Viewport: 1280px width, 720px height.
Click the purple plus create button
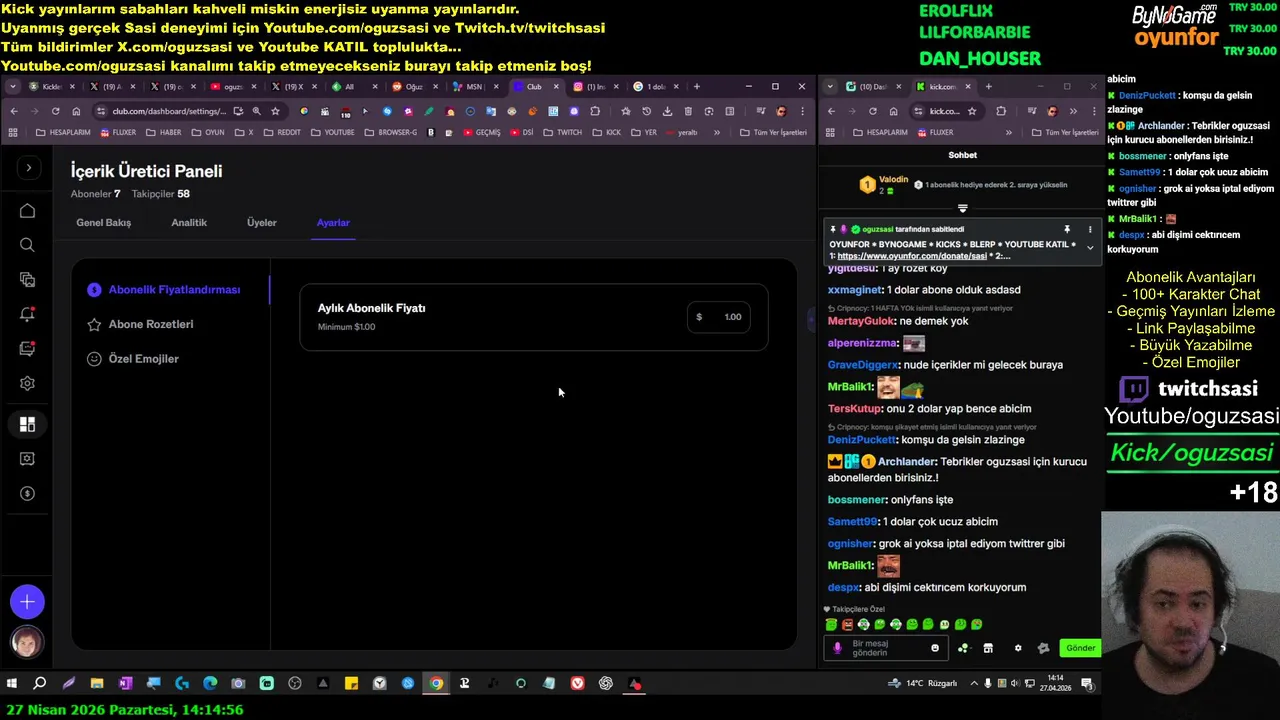coord(27,601)
